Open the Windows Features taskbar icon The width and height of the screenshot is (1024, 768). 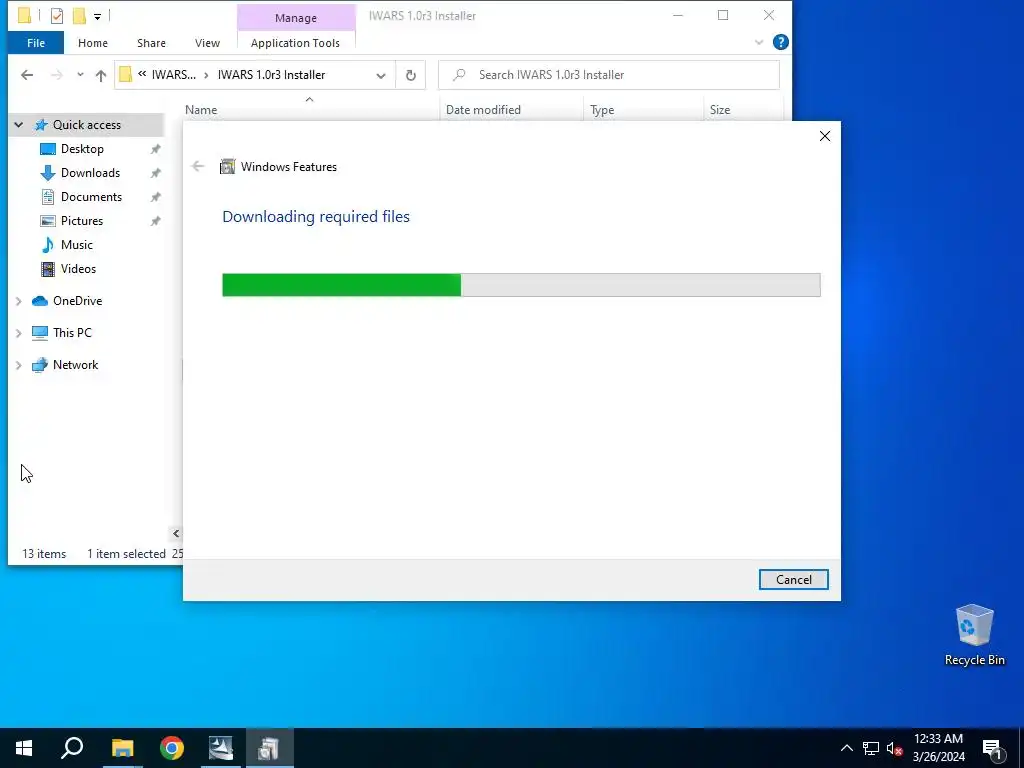click(x=269, y=748)
